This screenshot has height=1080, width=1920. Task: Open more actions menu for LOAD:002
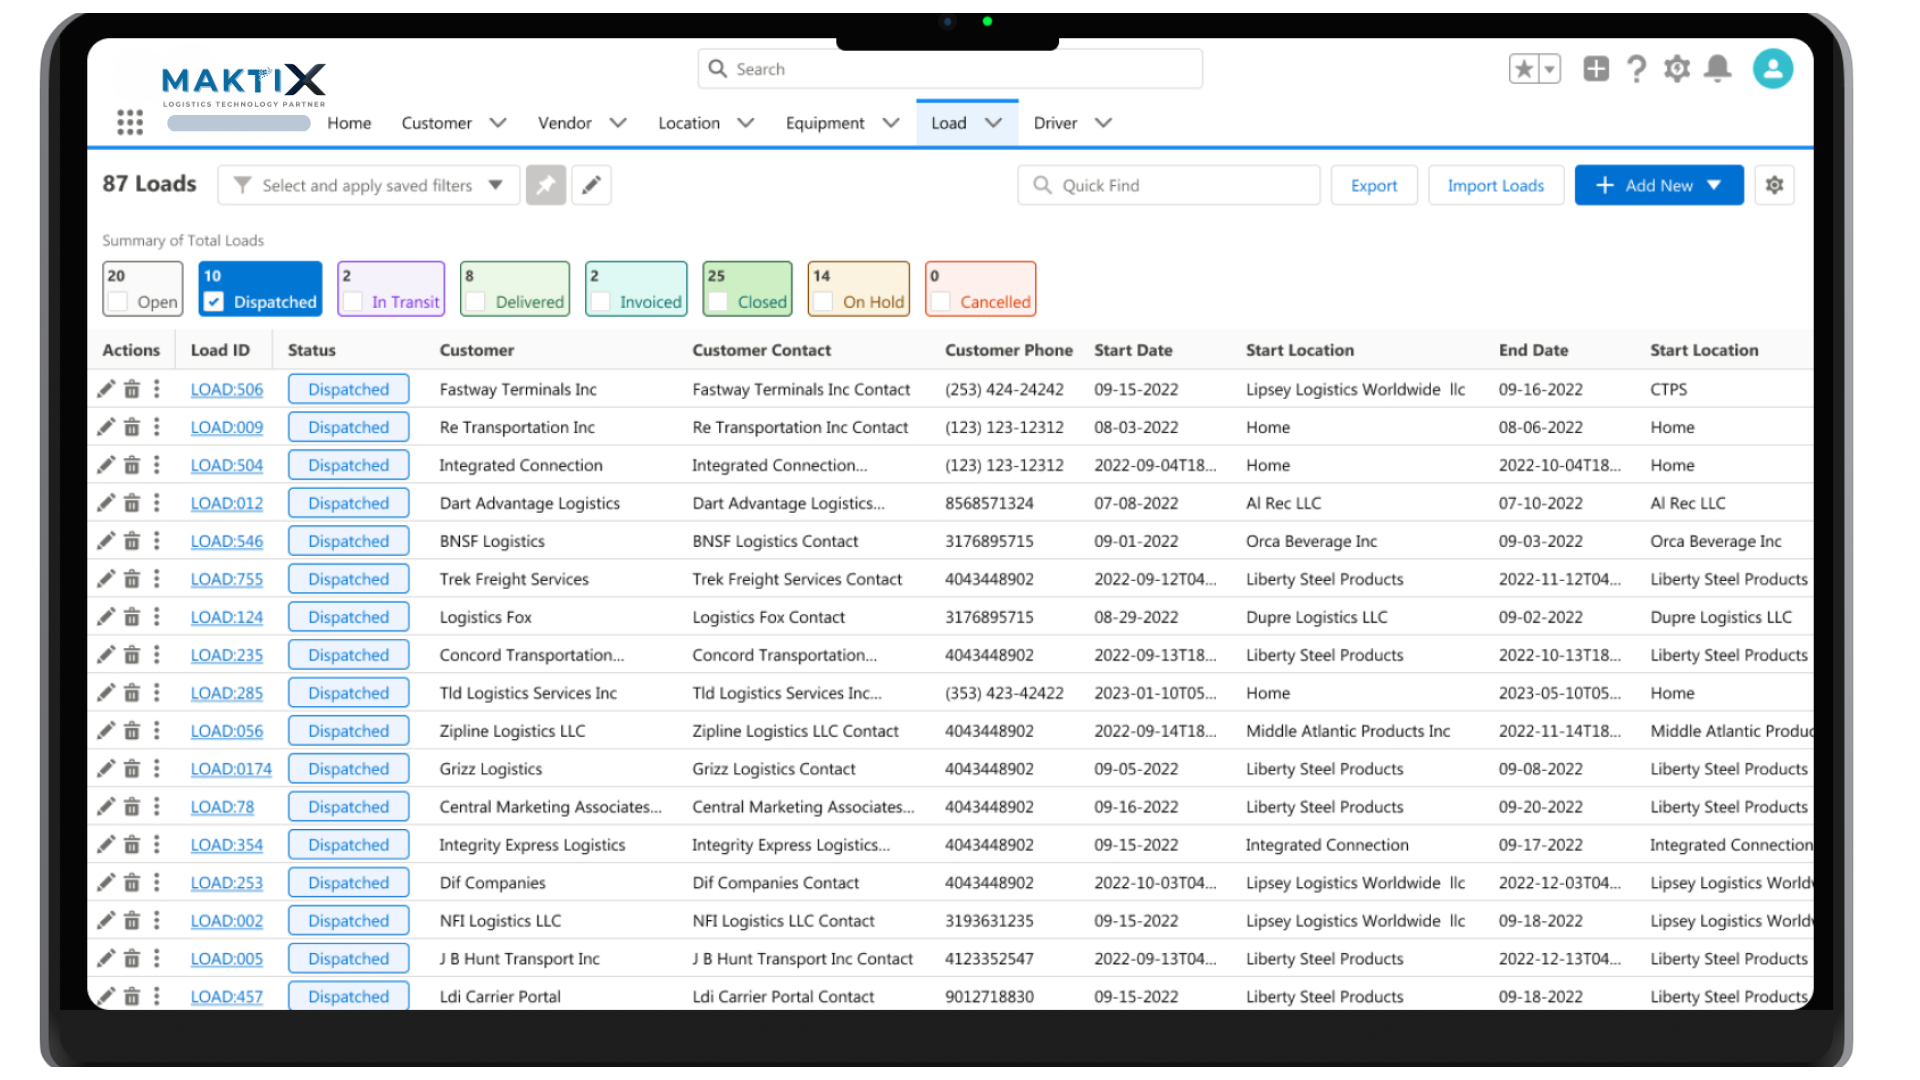tap(157, 921)
